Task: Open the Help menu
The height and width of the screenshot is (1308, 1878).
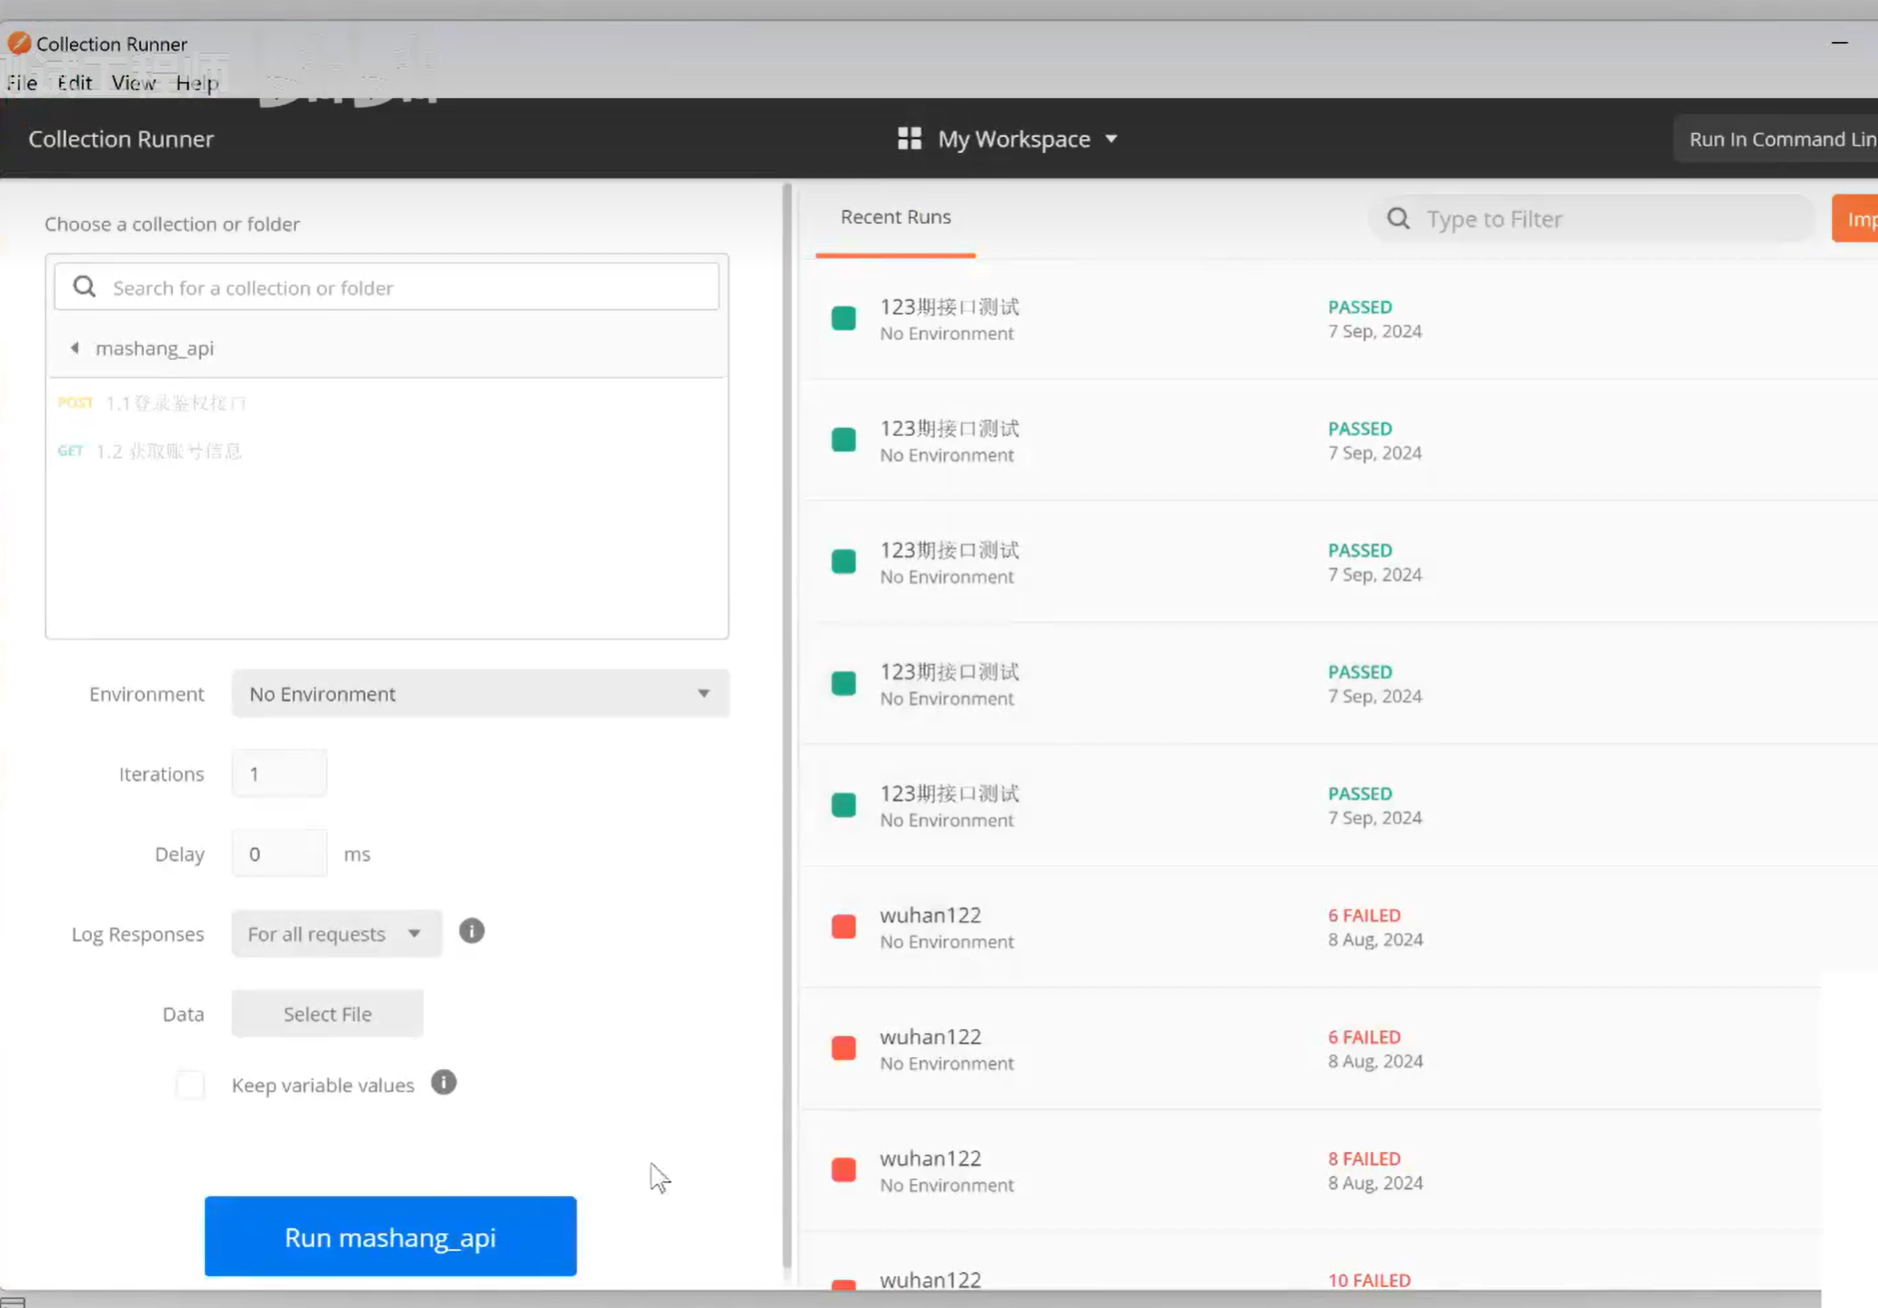Action: click(x=197, y=83)
